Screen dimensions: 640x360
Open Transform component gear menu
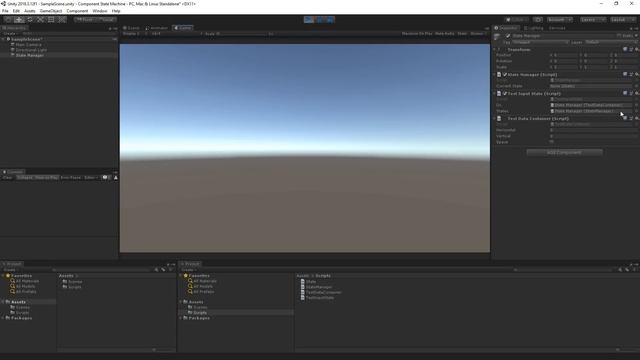click(636, 49)
